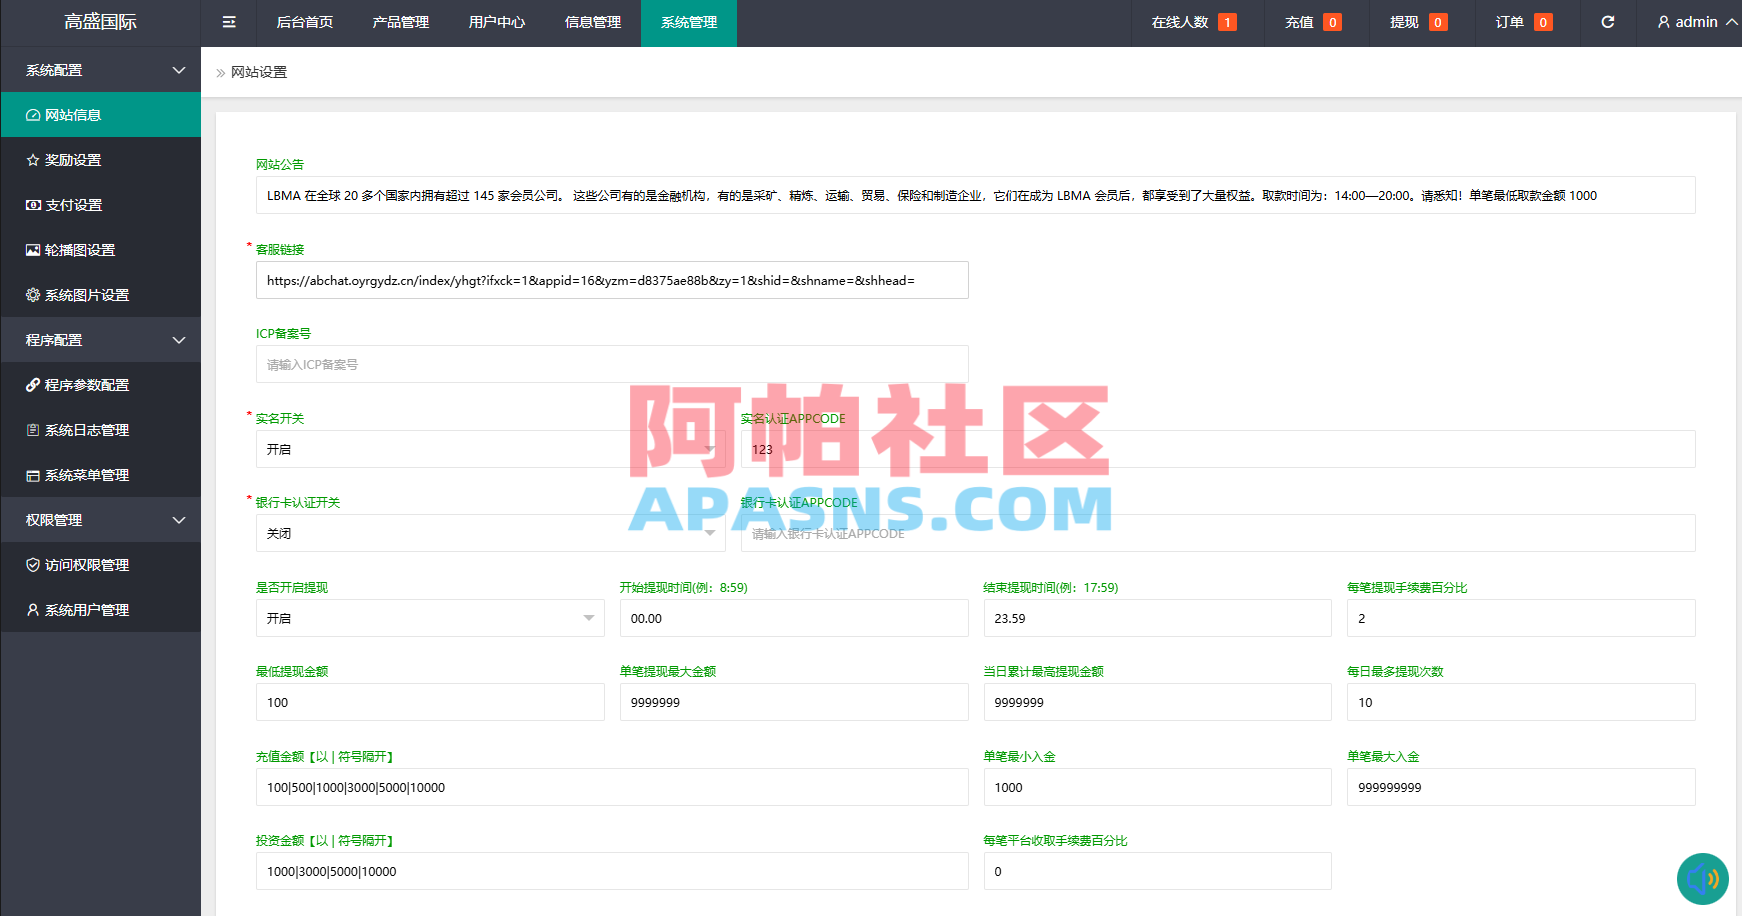Collapse the 系统配置 sidebar group
The image size is (1742, 916).
coord(100,70)
